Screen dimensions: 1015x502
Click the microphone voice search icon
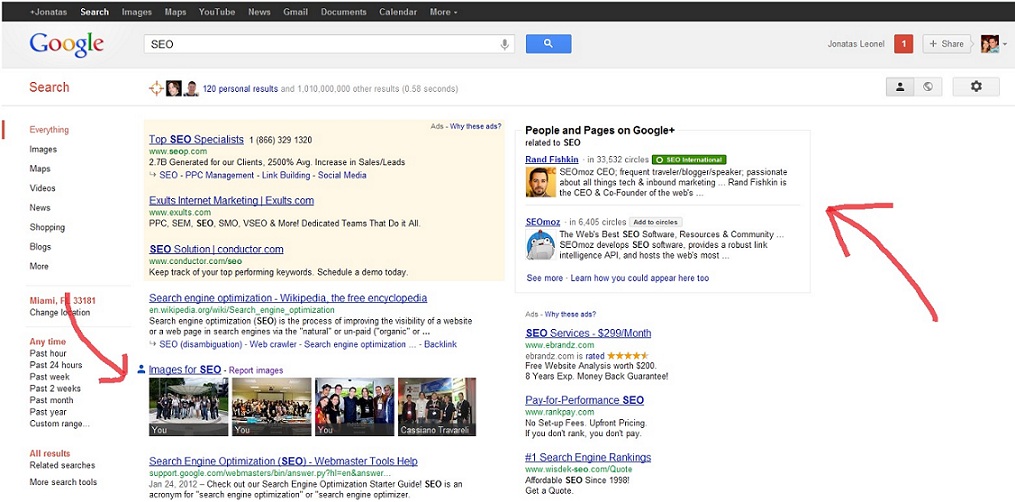point(504,44)
